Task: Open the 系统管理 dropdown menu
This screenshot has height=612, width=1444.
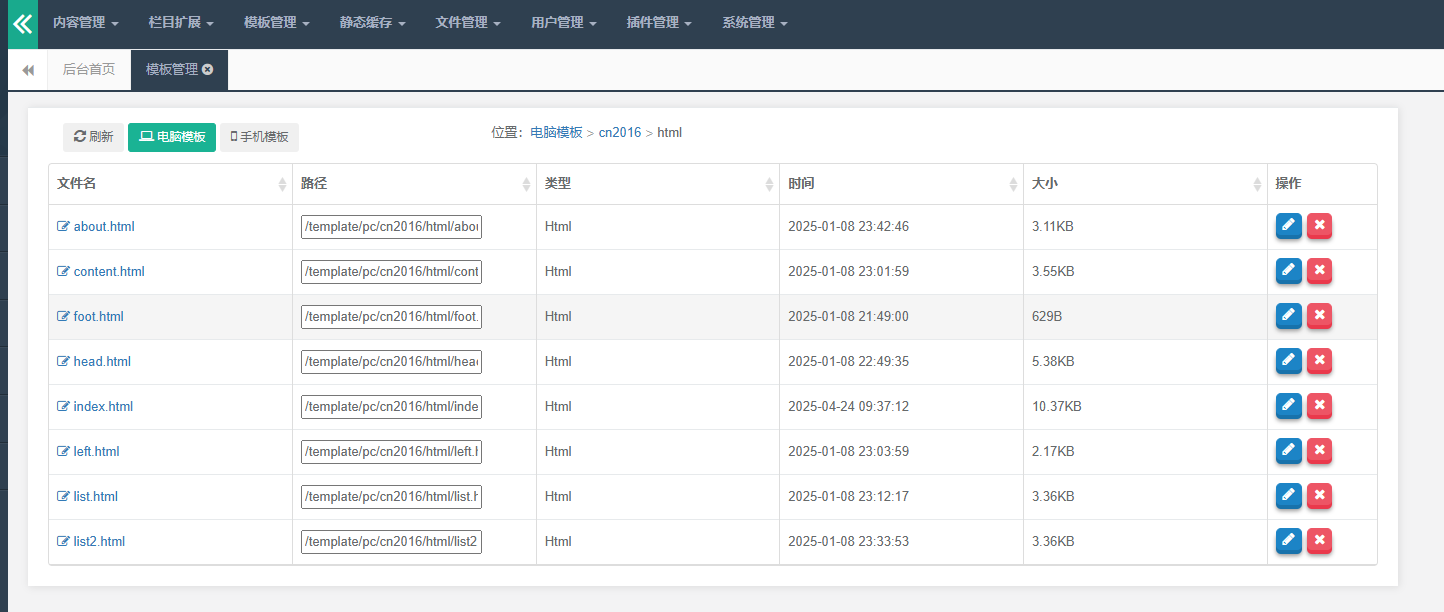Action: pos(754,23)
